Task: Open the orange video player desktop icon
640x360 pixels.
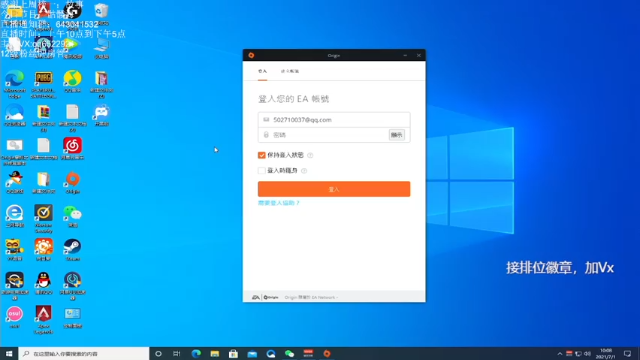Action: click(x=43, y=247)
